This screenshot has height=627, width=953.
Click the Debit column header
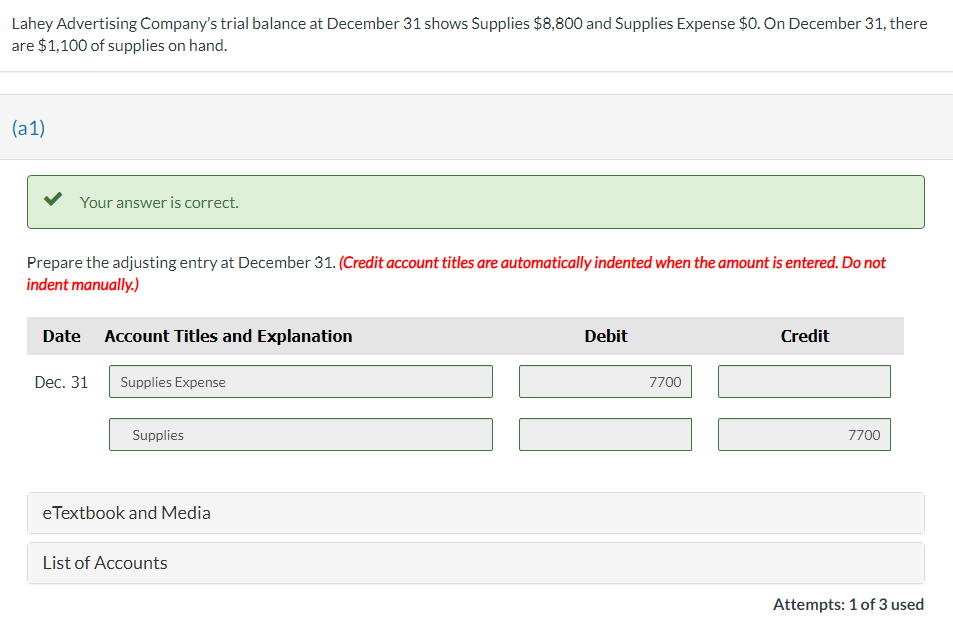coord(605,336)
